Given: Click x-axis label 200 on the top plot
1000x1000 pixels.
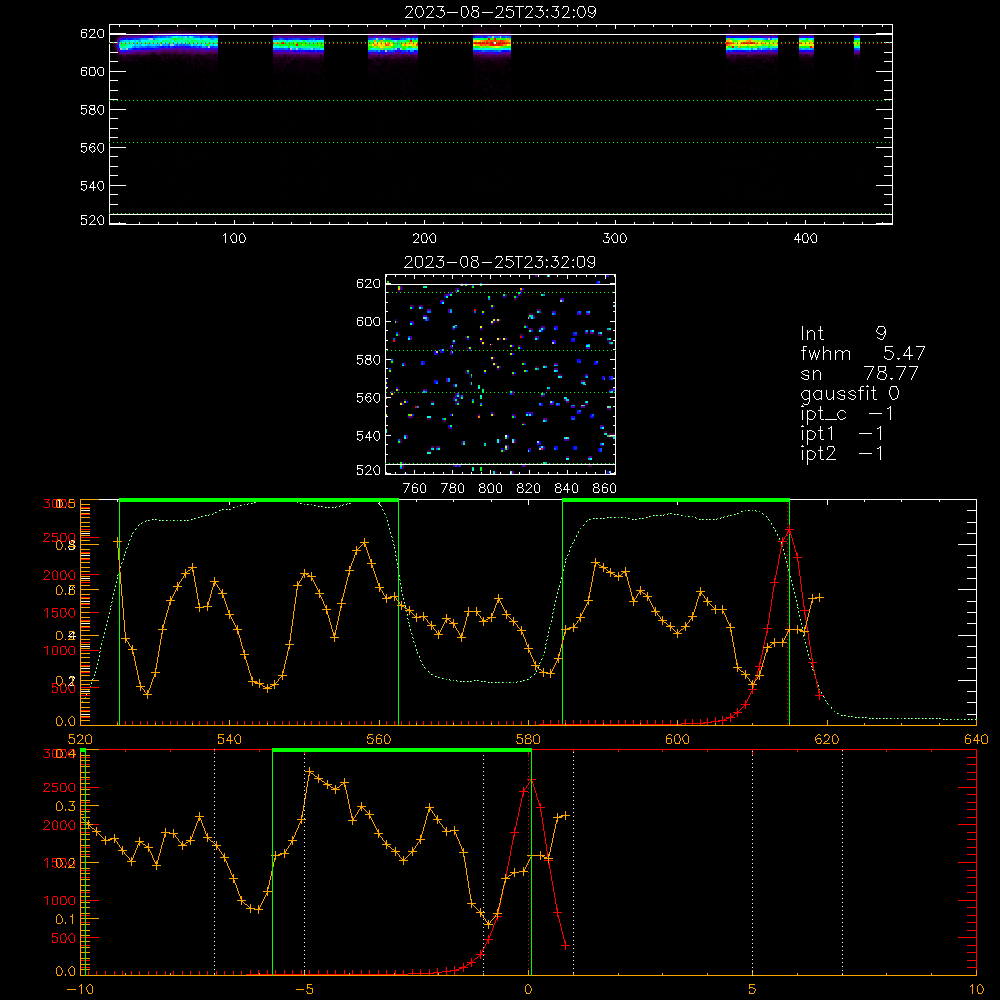Looking at the screenshot, I should point(424,239).
